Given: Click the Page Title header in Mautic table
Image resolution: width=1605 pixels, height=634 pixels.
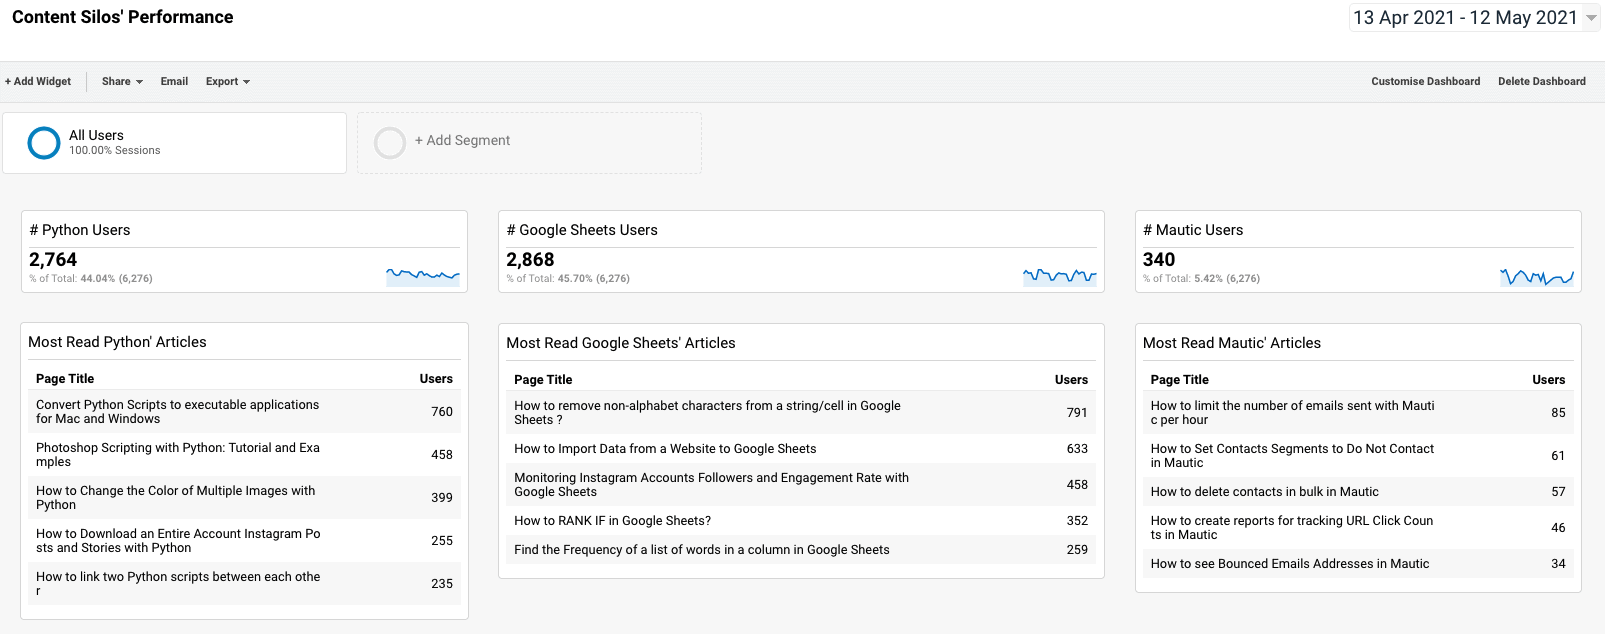Looking at the screenshot, I should pyautogui.click(x=1179, y=380).
